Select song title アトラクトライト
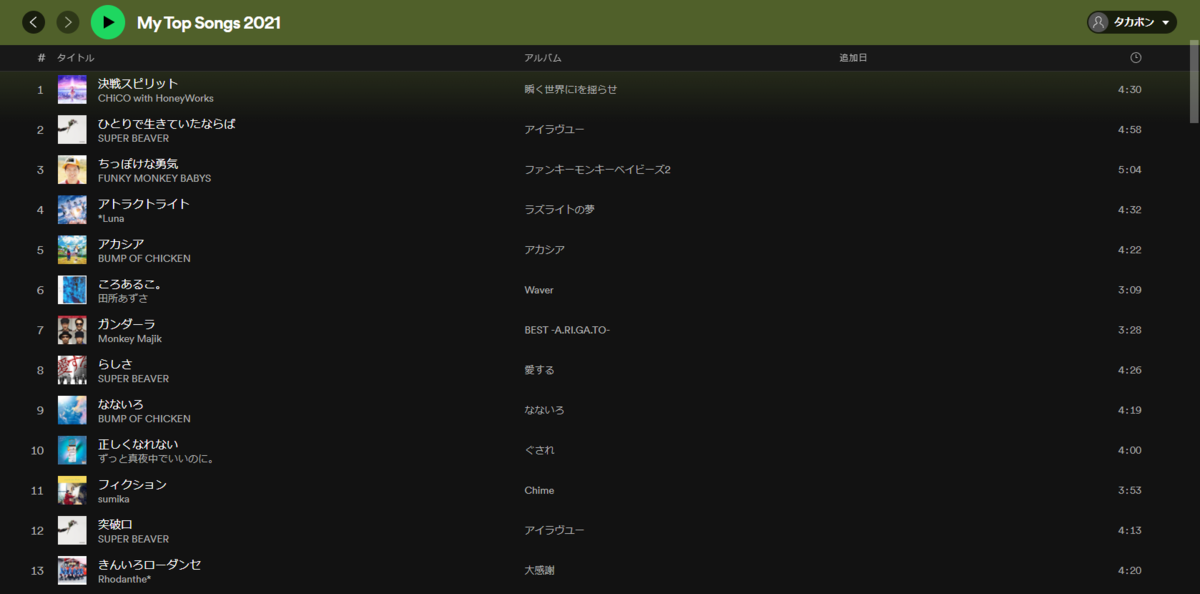 pos(144,203)
